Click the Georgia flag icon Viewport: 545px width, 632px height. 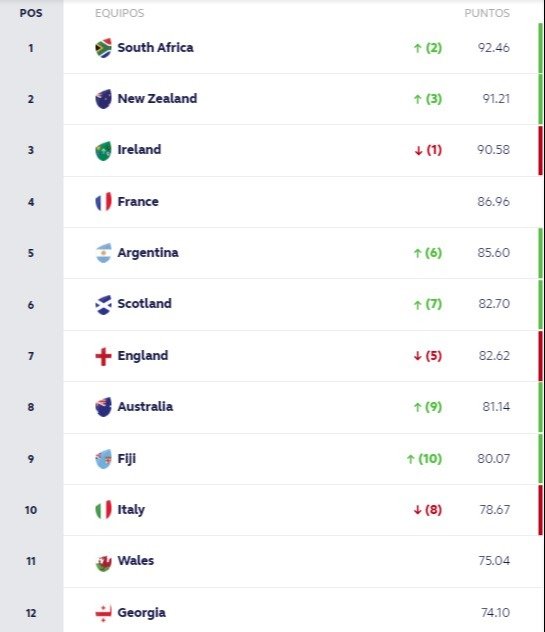click(103, 613)
